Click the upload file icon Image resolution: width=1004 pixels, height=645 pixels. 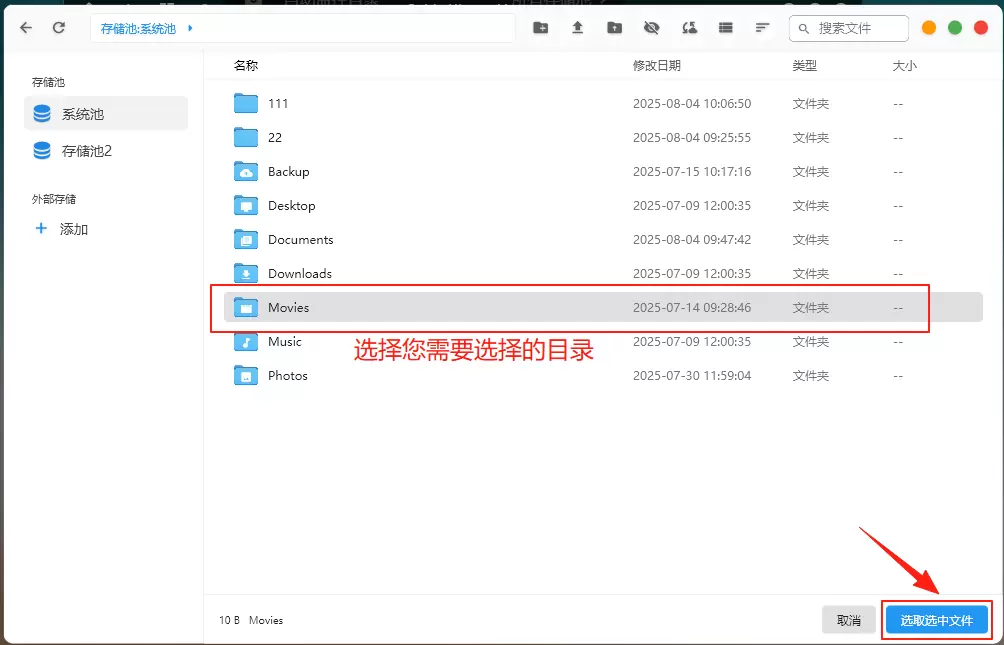pos(578,28)
